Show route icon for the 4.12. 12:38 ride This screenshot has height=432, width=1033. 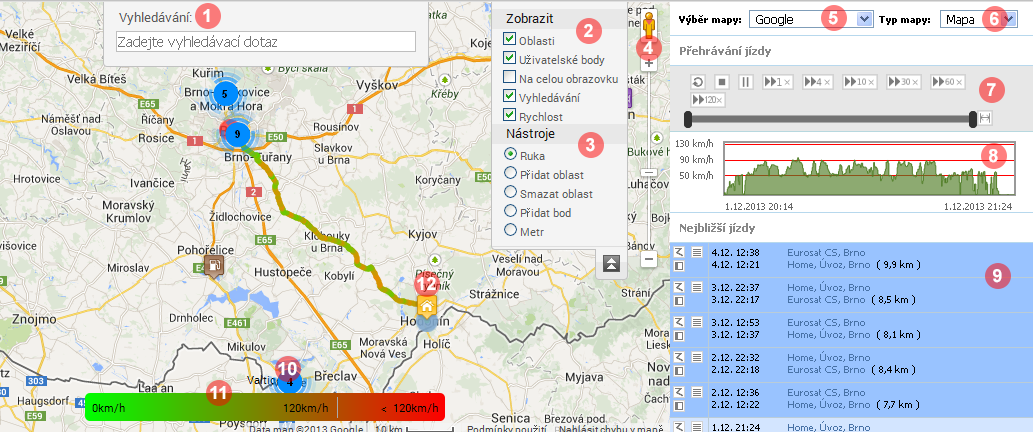(681, 252)
